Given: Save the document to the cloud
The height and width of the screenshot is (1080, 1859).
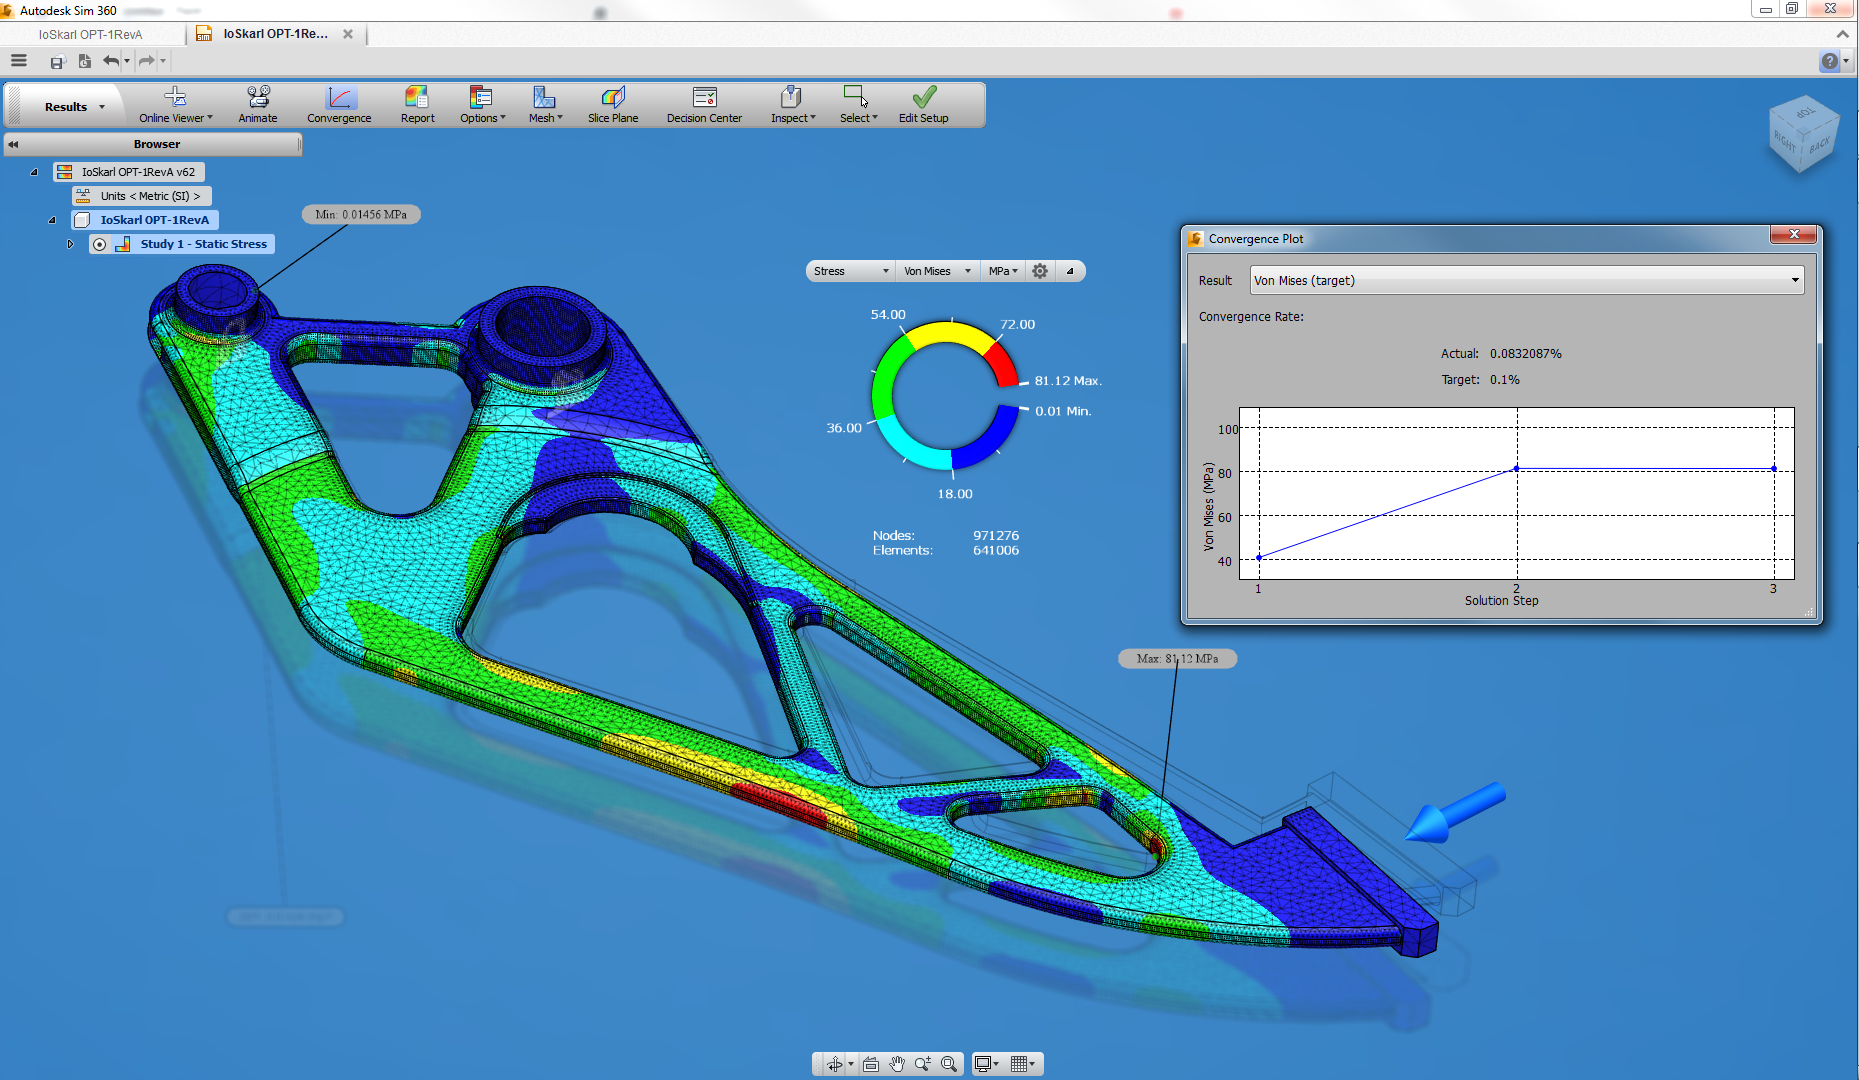Looking at the screenshot, I should point(57,62).
